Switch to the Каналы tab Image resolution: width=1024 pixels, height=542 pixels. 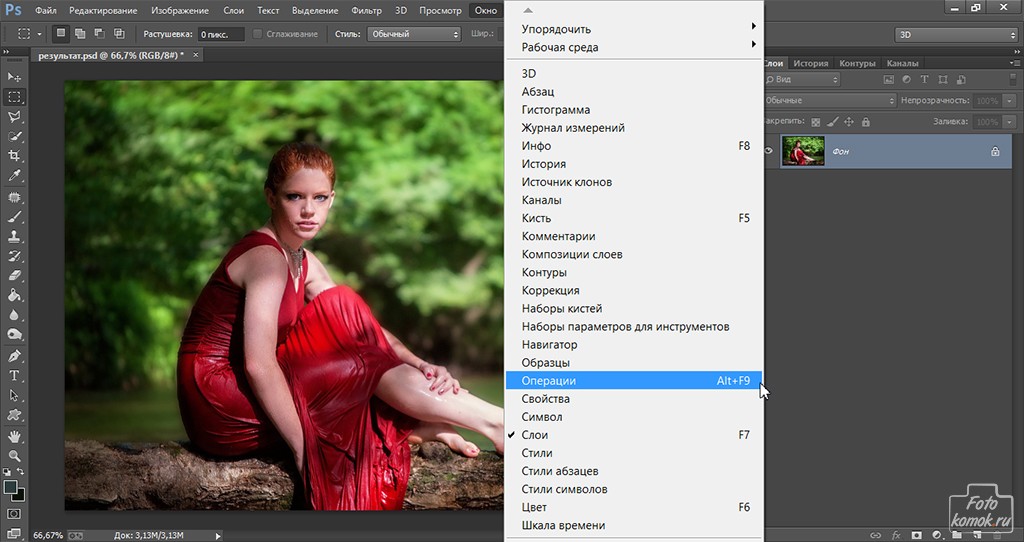coord(902,63)
